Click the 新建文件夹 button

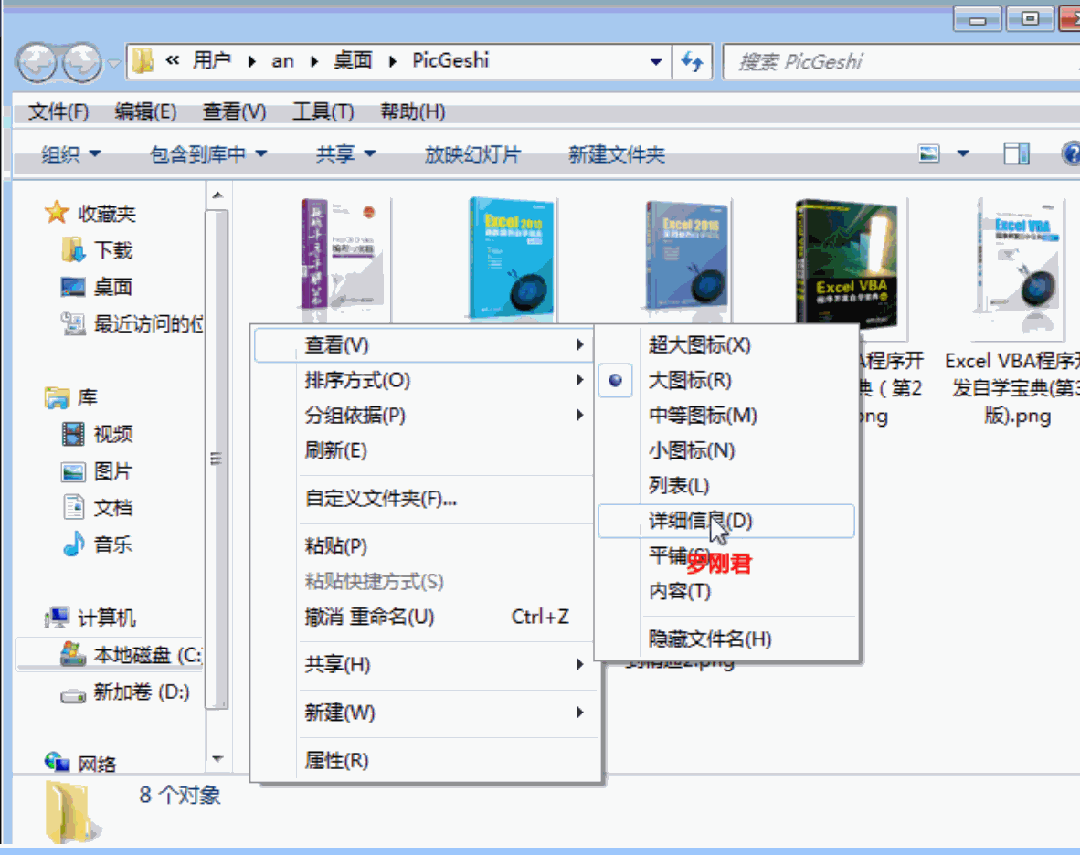616,154
